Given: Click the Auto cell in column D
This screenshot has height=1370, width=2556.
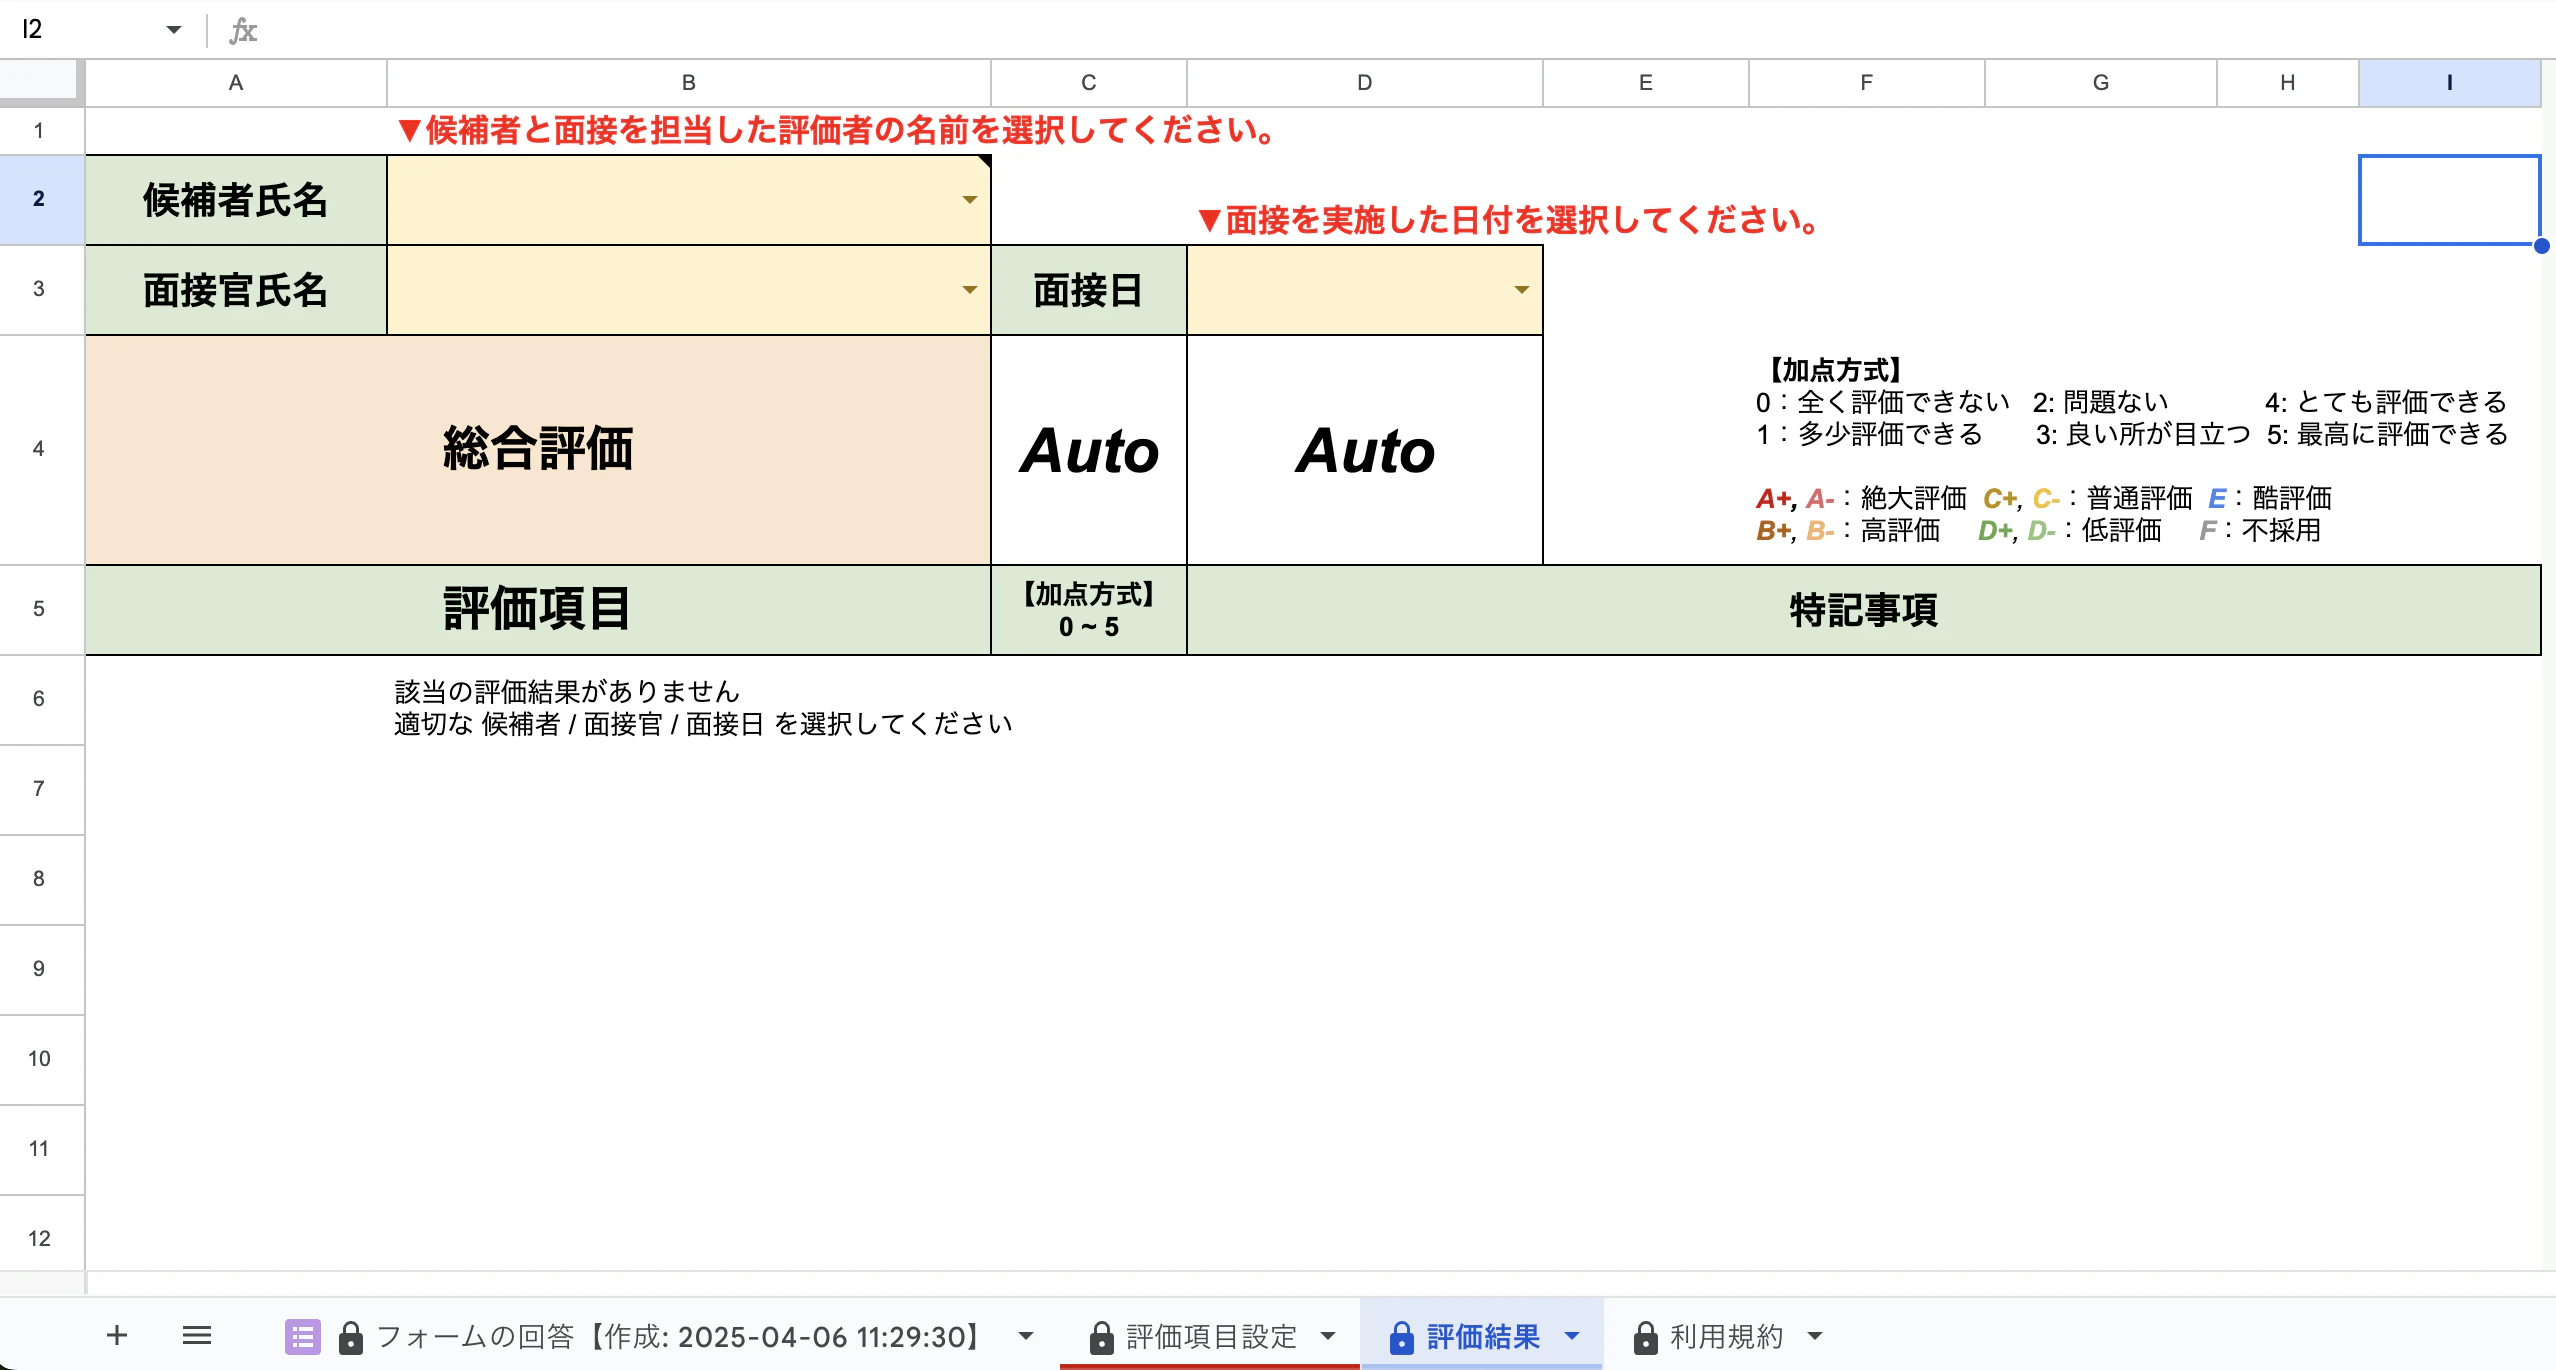Looking at the screenshot, I should [x=1365, y=450].
